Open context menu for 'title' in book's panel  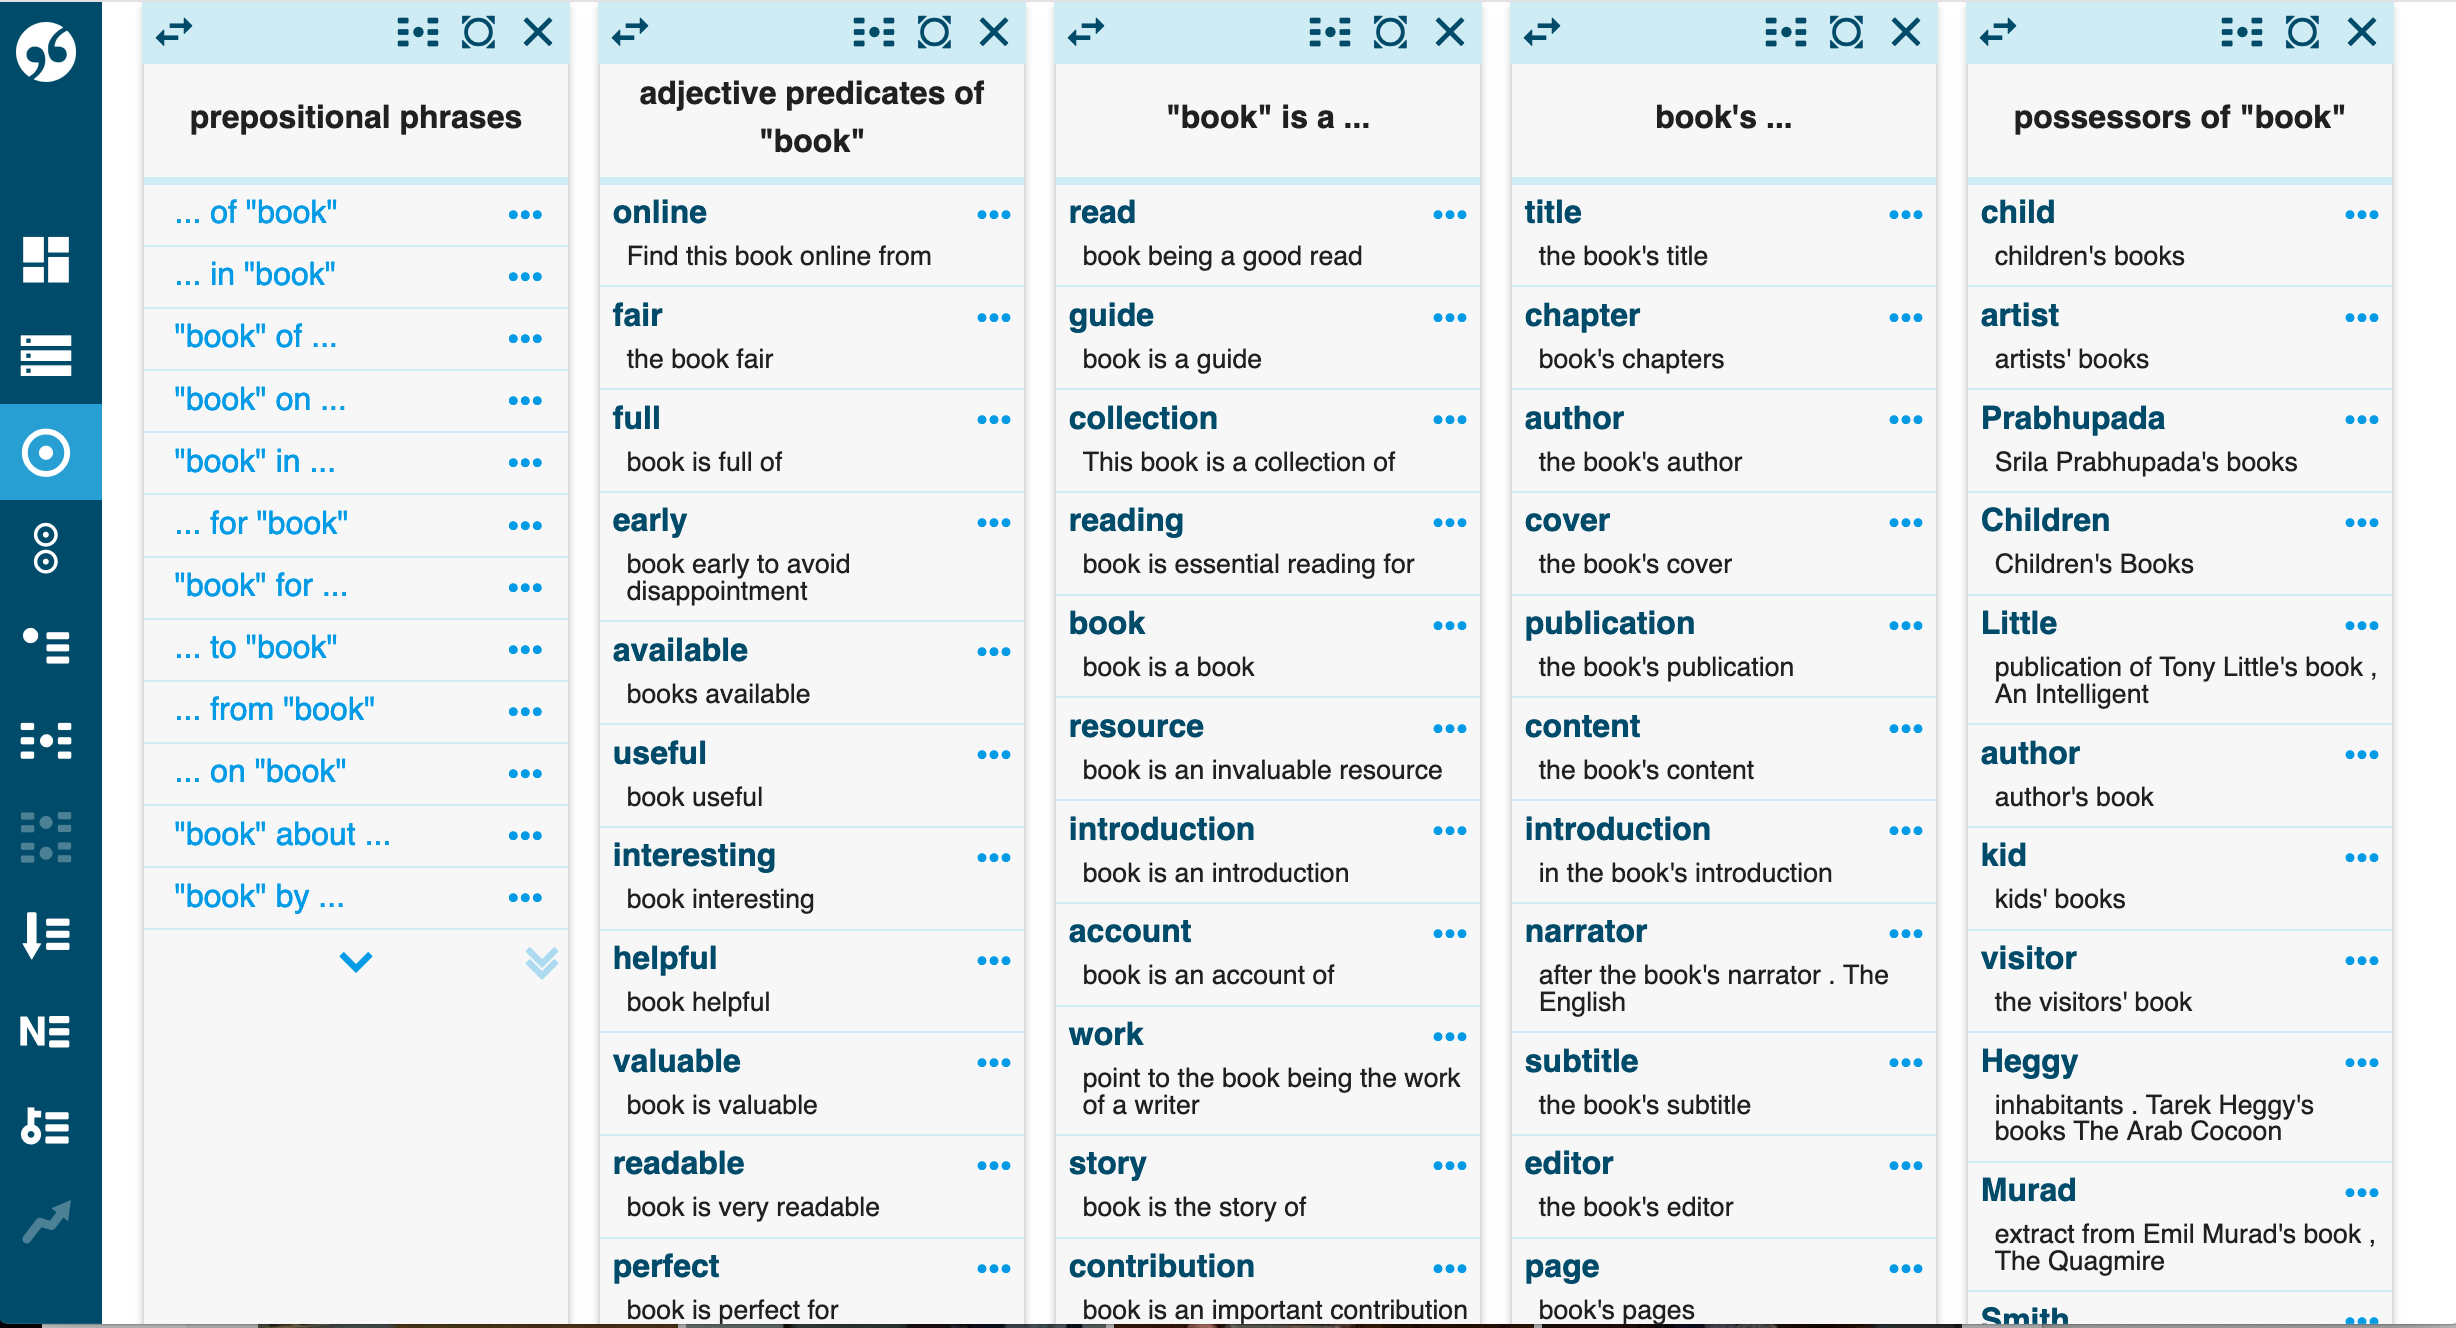coord(1902,213)
